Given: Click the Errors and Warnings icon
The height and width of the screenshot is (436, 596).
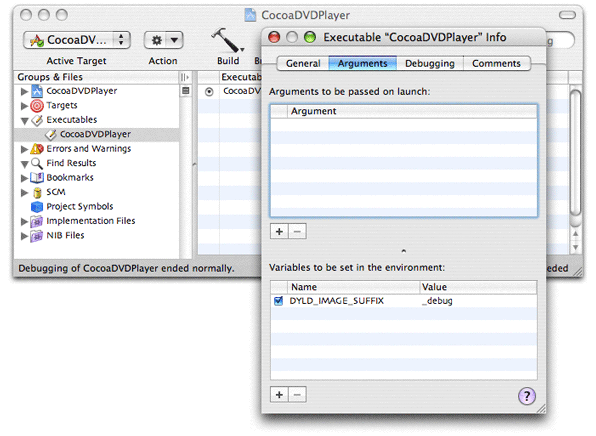Looking at the screenshot, I should tap(37, 149).
